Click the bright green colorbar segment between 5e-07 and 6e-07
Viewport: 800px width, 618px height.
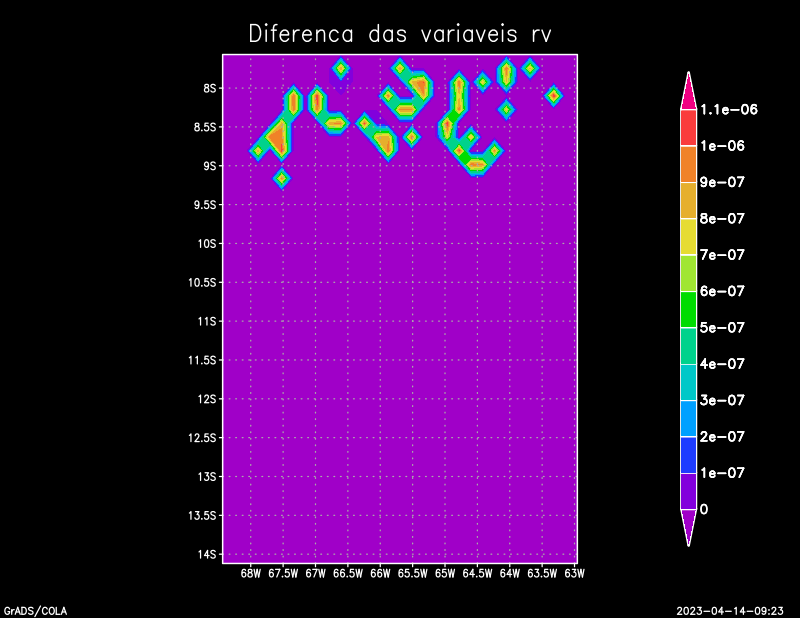pyautogui.click(x=688, y=309)
